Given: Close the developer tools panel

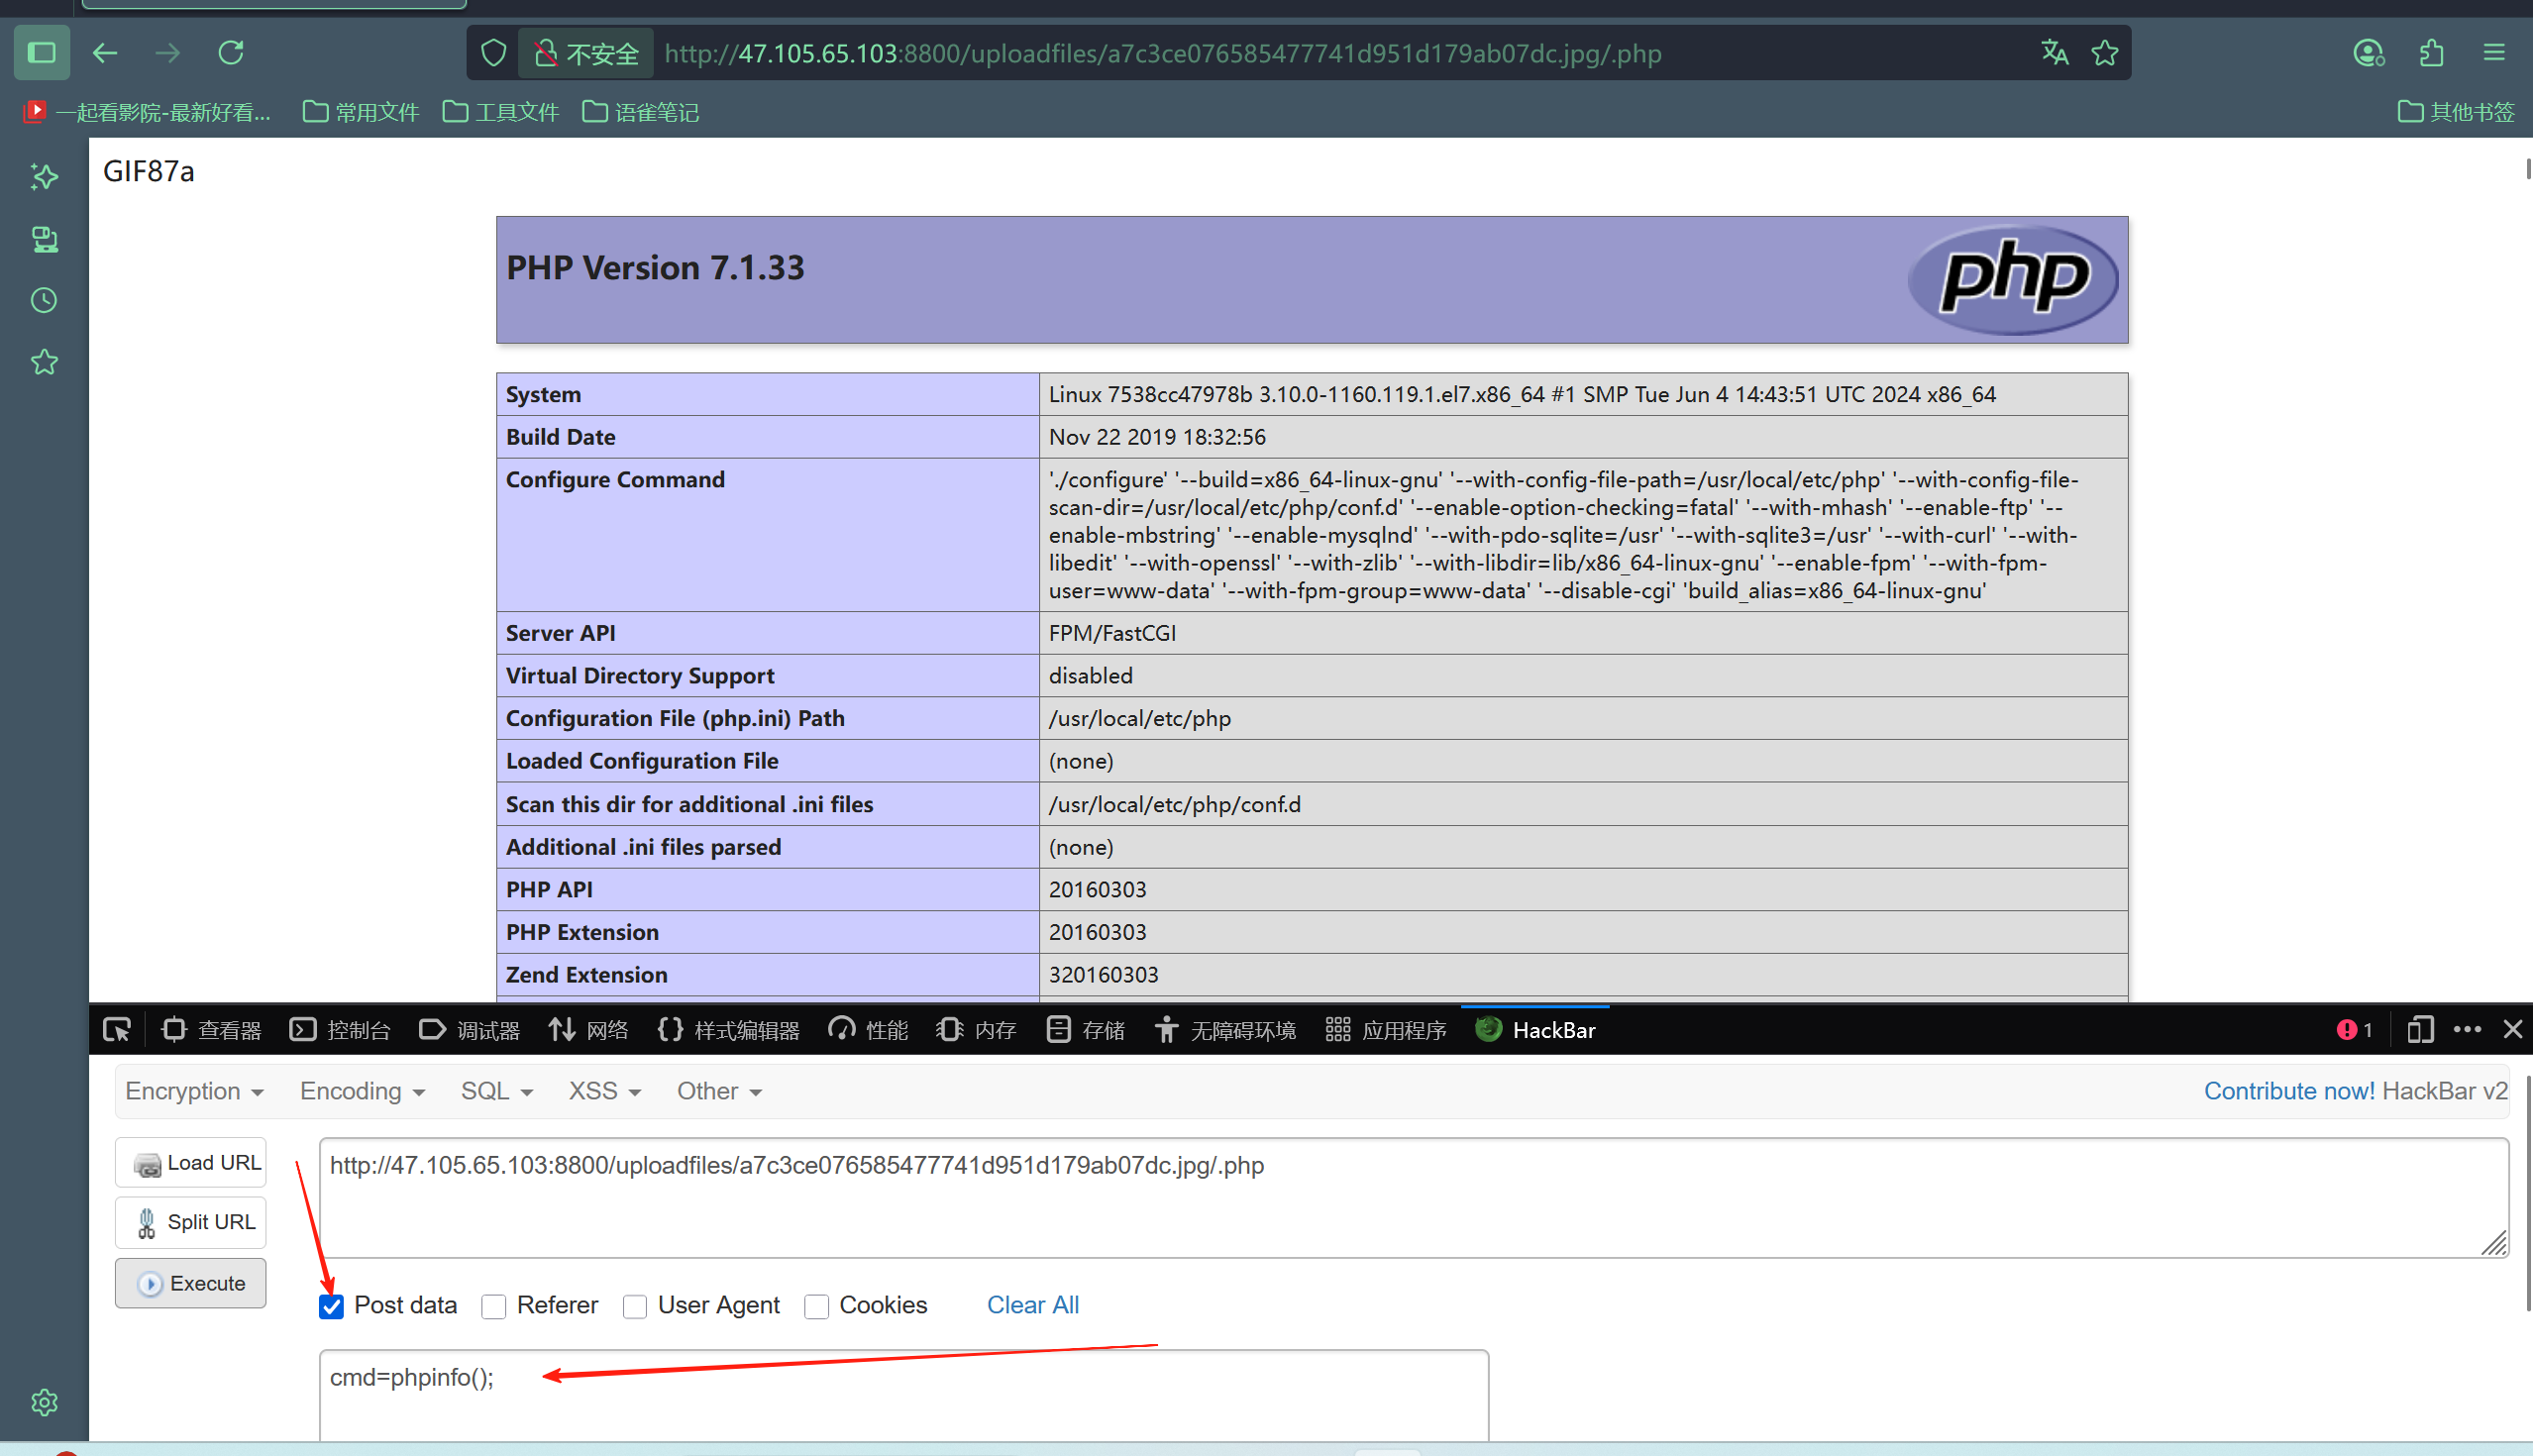Looking at the screenshot, I should (x=2513, y=1030).
